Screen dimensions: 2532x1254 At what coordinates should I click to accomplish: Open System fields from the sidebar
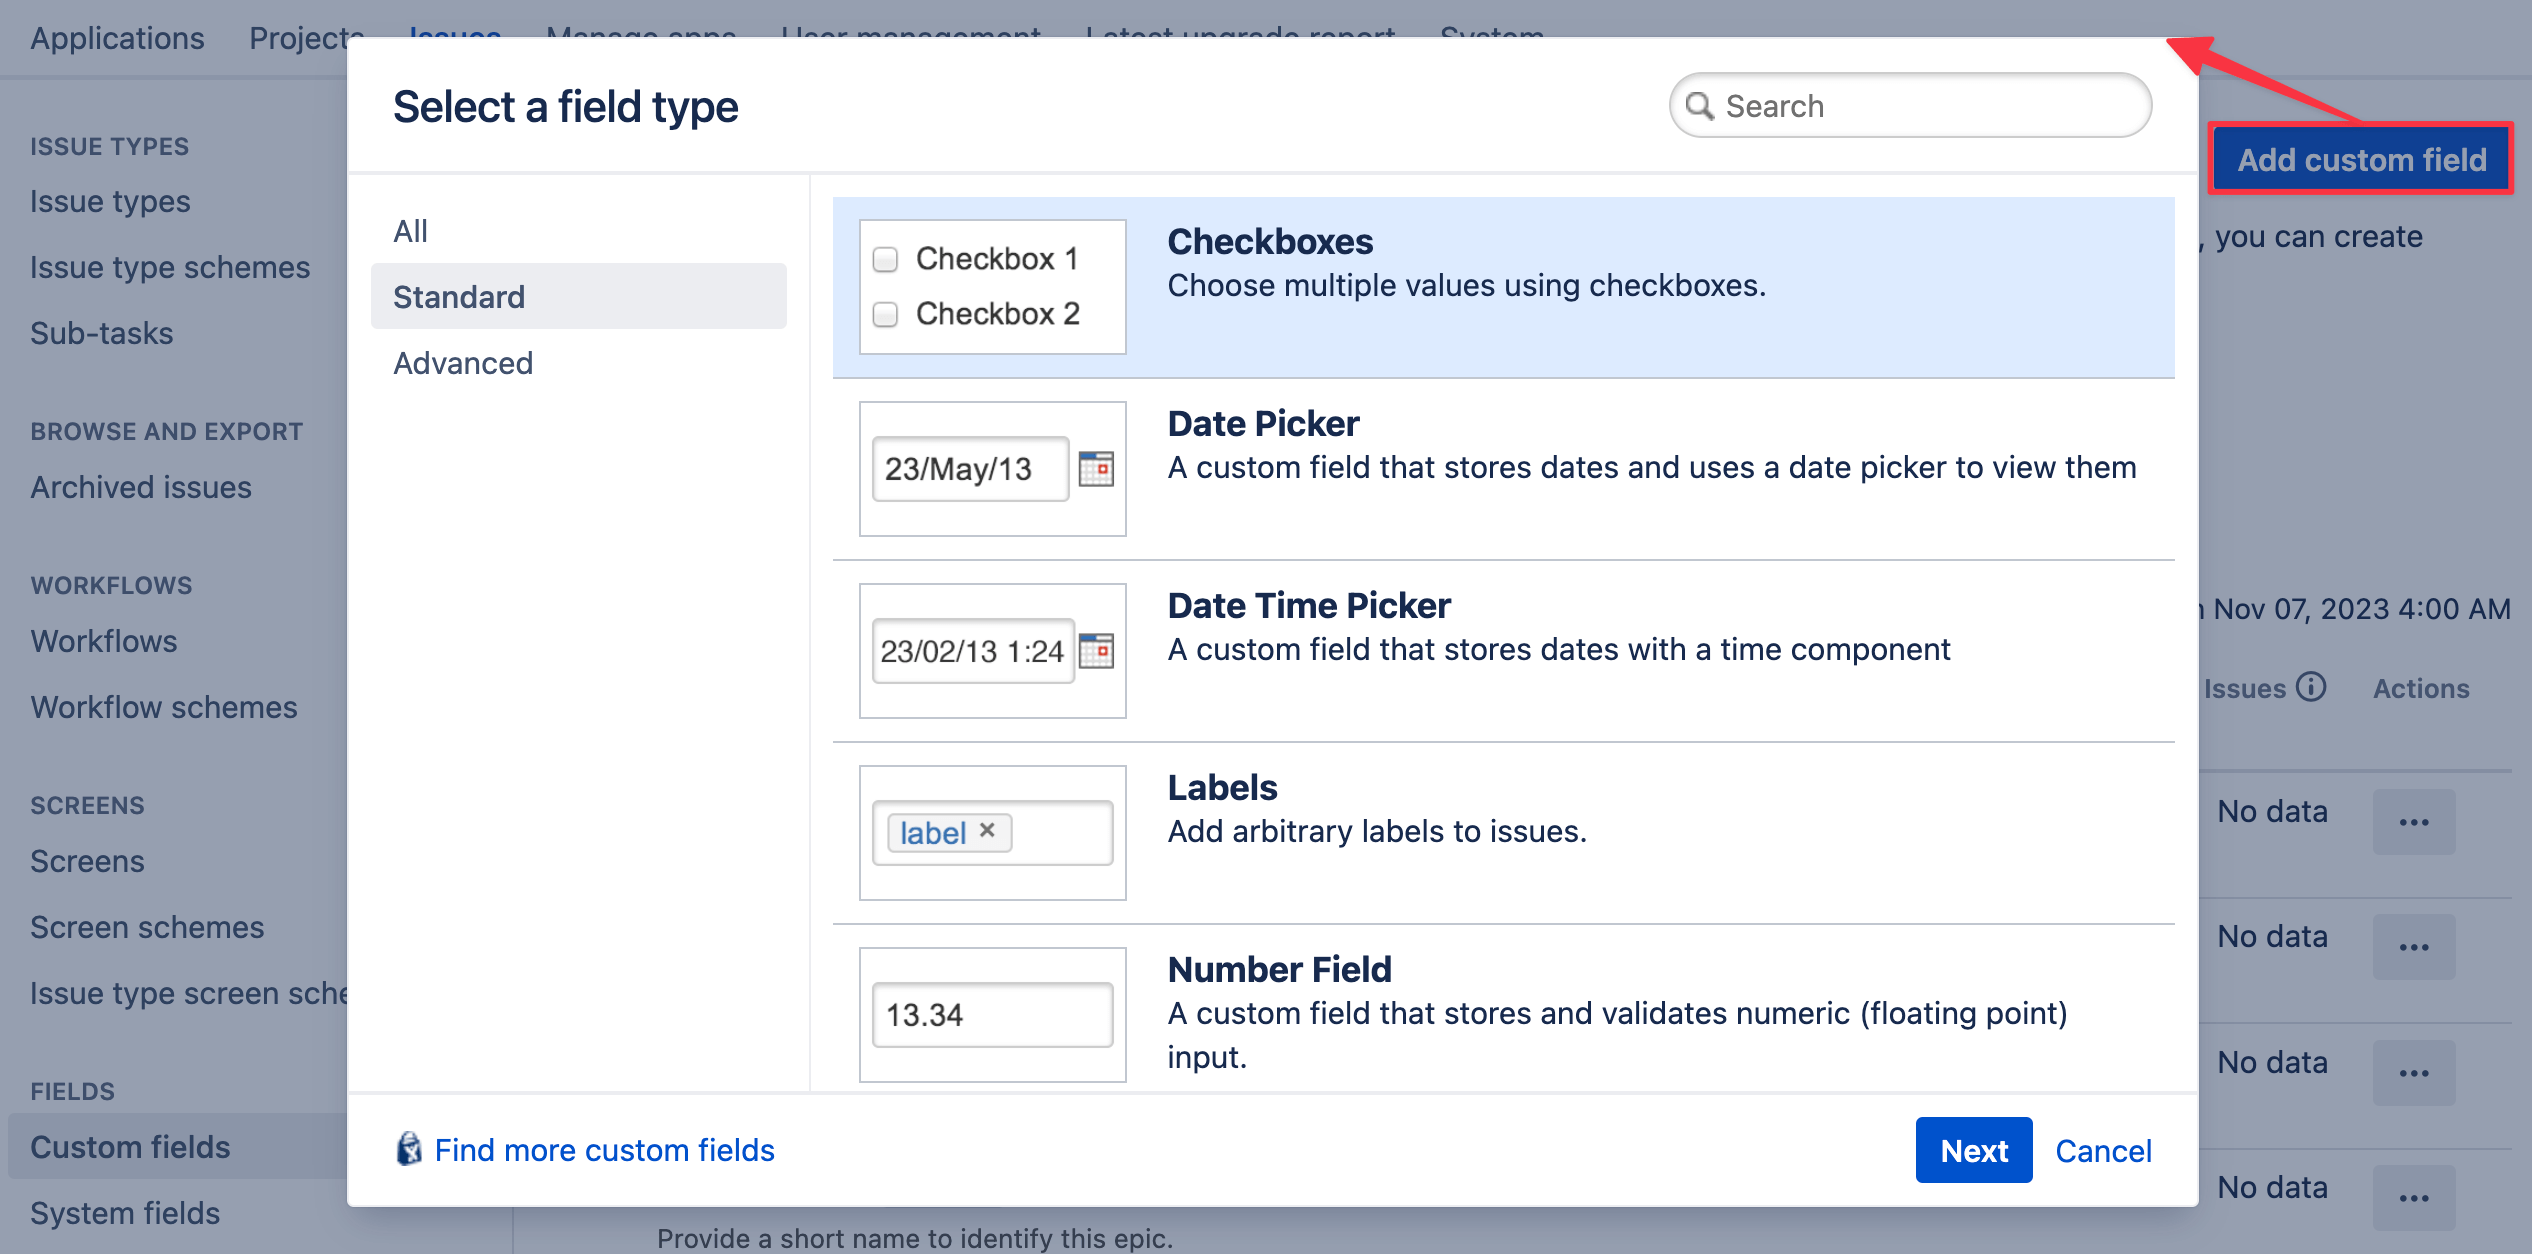[124, 1212]
